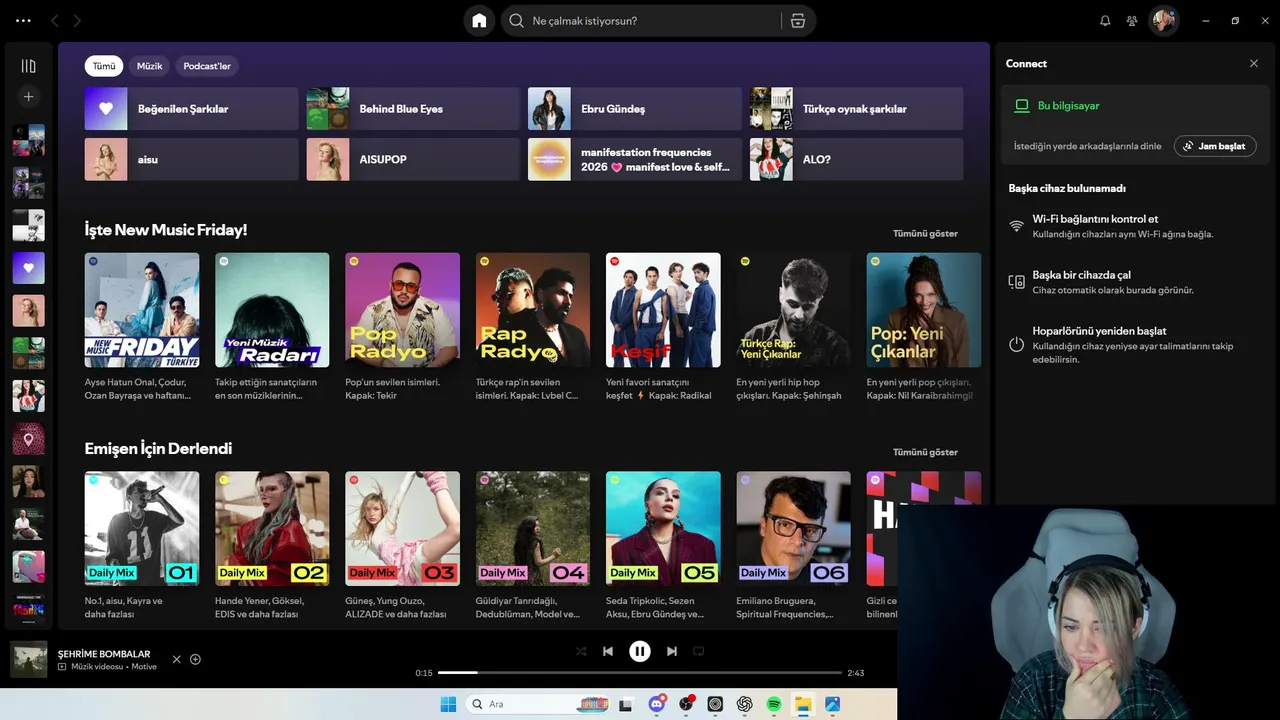This screenshot has width=1280, height=720.
Task: Open the AISUPOP tile
Action: (x=413, y=160)
